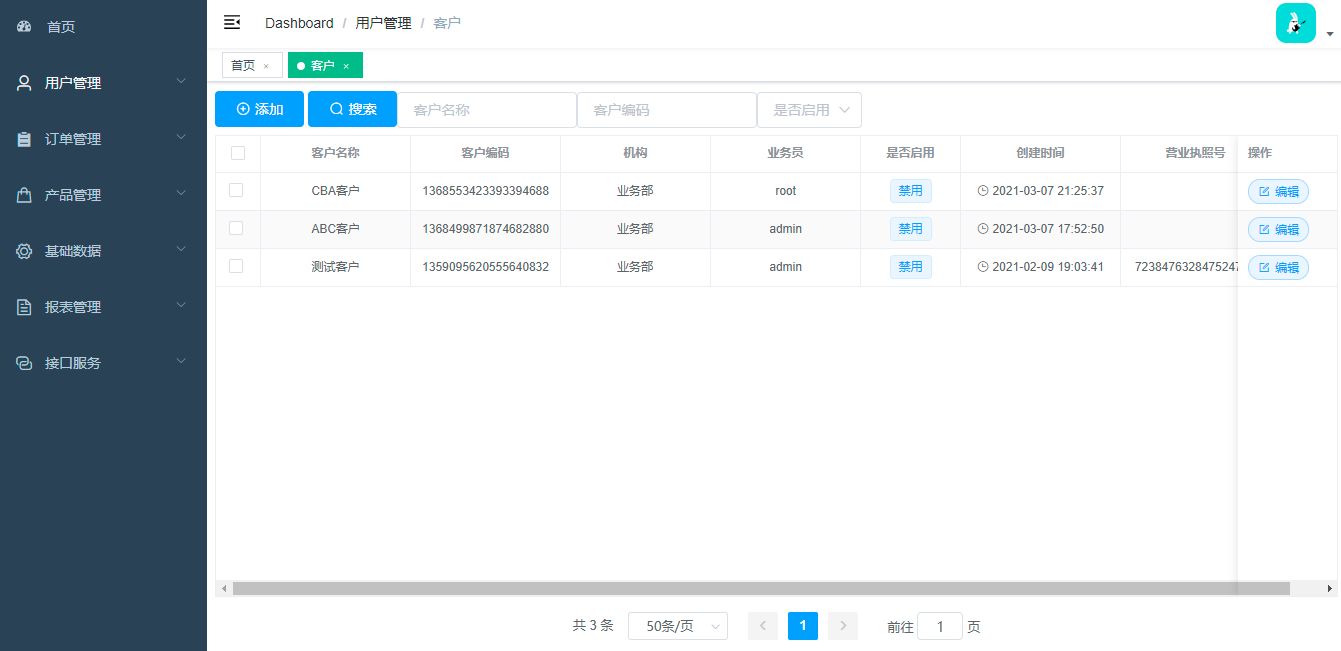Expand the 接口服务 menu chevron
1341x651 pixels.
click(181, 361)
